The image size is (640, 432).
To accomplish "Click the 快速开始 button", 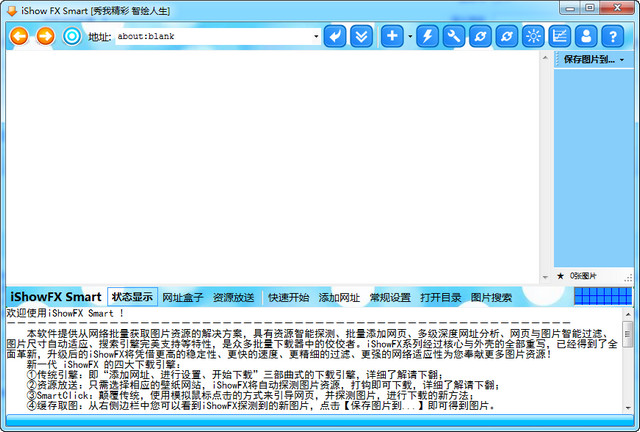I will [x=289, y=298].
